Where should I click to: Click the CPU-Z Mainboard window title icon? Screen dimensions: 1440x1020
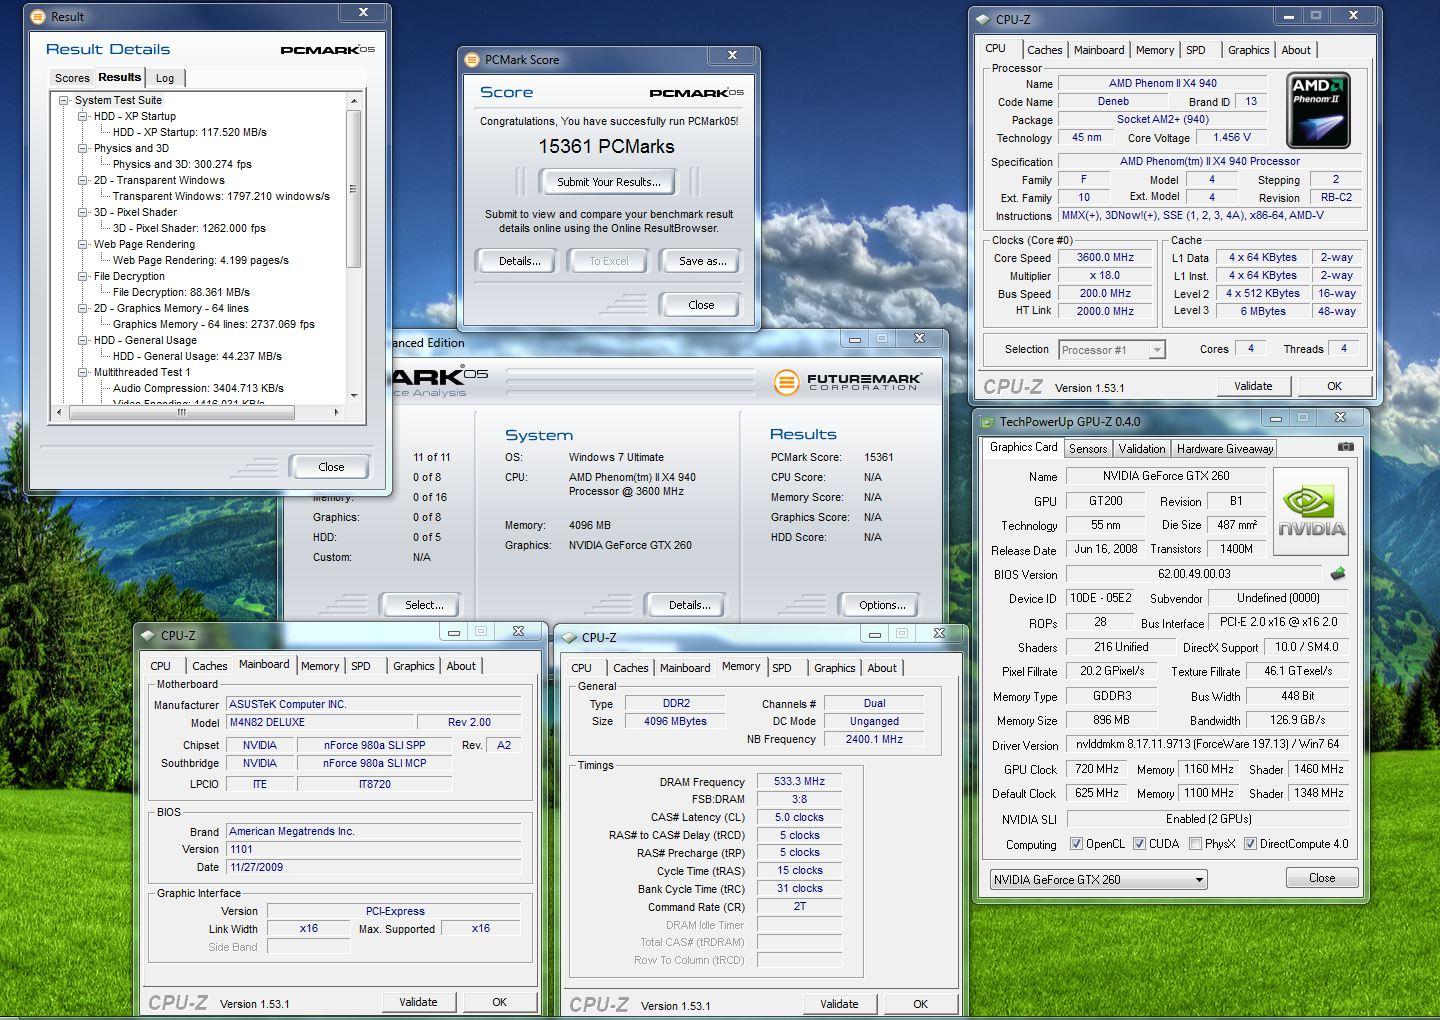[148, 635]
